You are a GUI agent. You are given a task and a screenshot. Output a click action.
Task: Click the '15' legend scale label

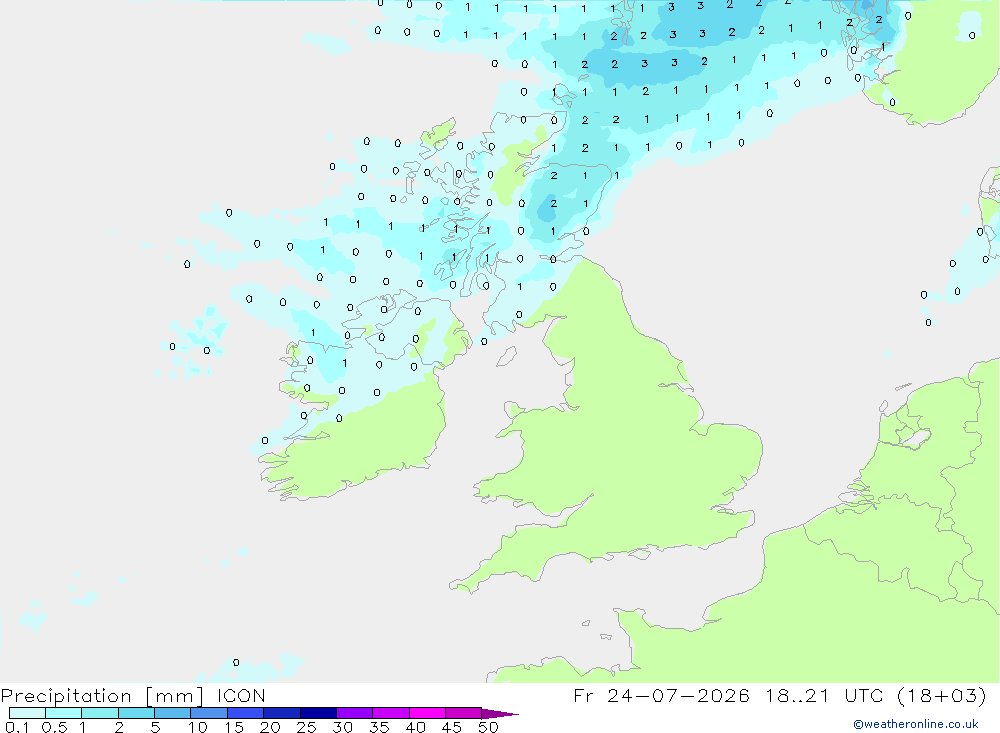pyautogui.click(x=234, y=727)
